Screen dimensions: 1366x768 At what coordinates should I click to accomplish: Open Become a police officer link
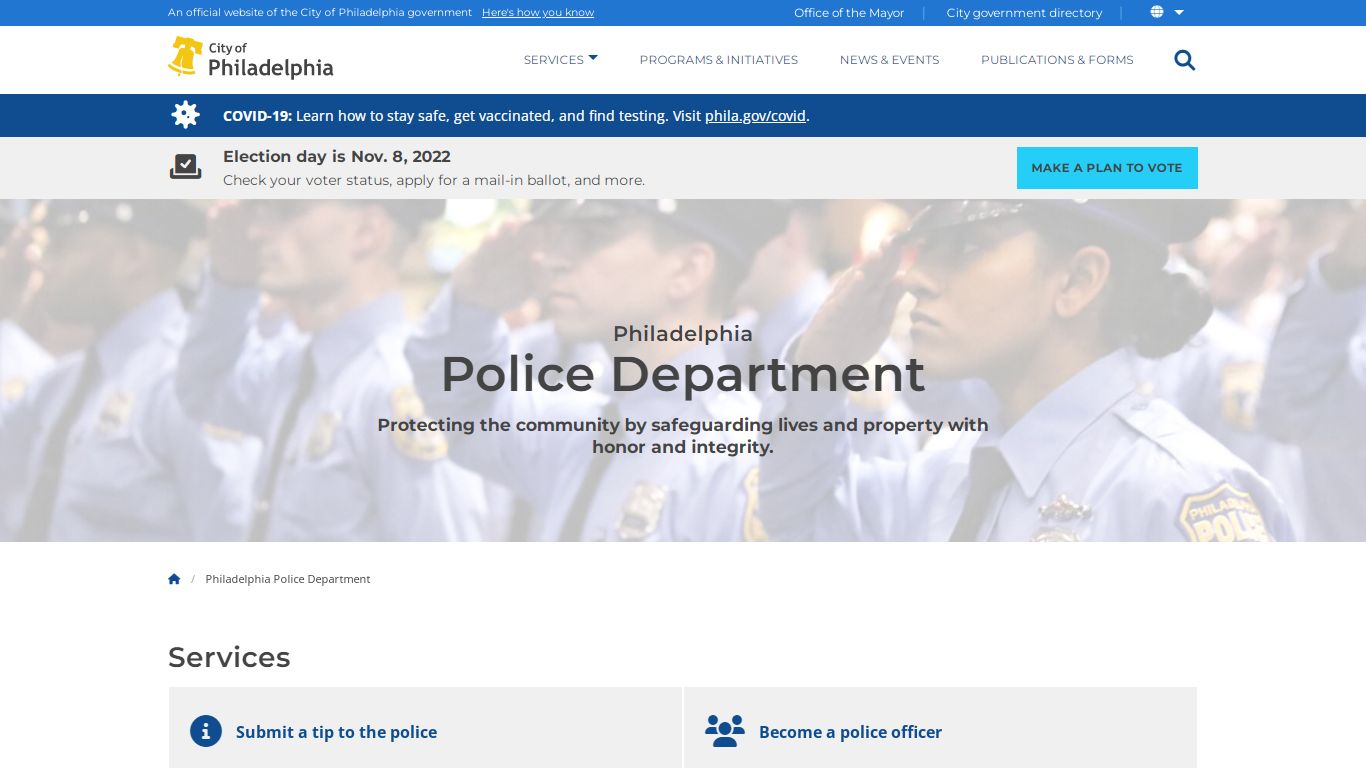click(850, 732)
